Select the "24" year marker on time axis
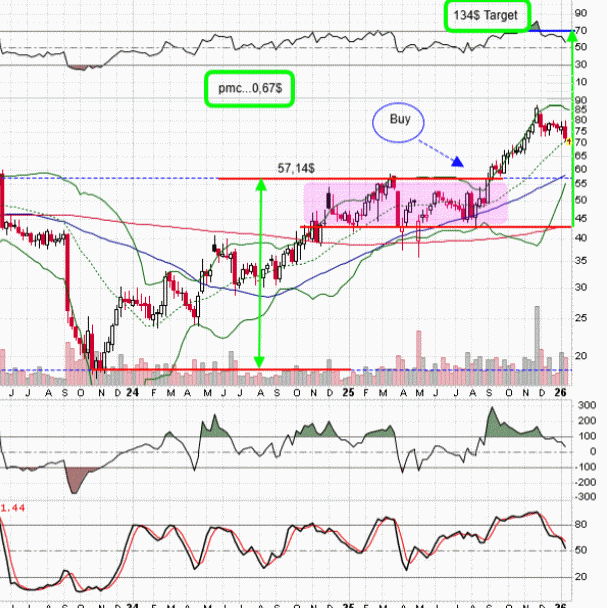This screenshot has height=608, width=607. pos(132,394)
